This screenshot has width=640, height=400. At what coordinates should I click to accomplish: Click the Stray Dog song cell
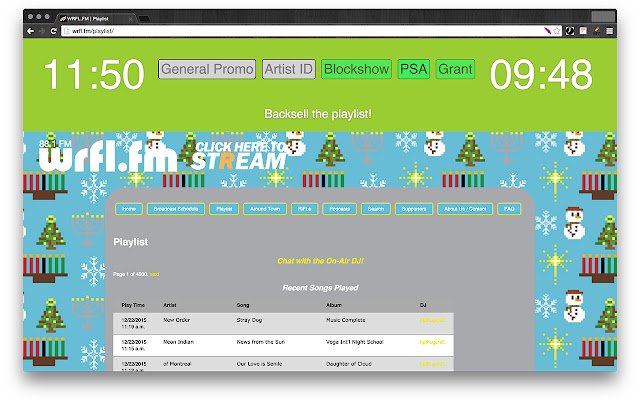249,320
